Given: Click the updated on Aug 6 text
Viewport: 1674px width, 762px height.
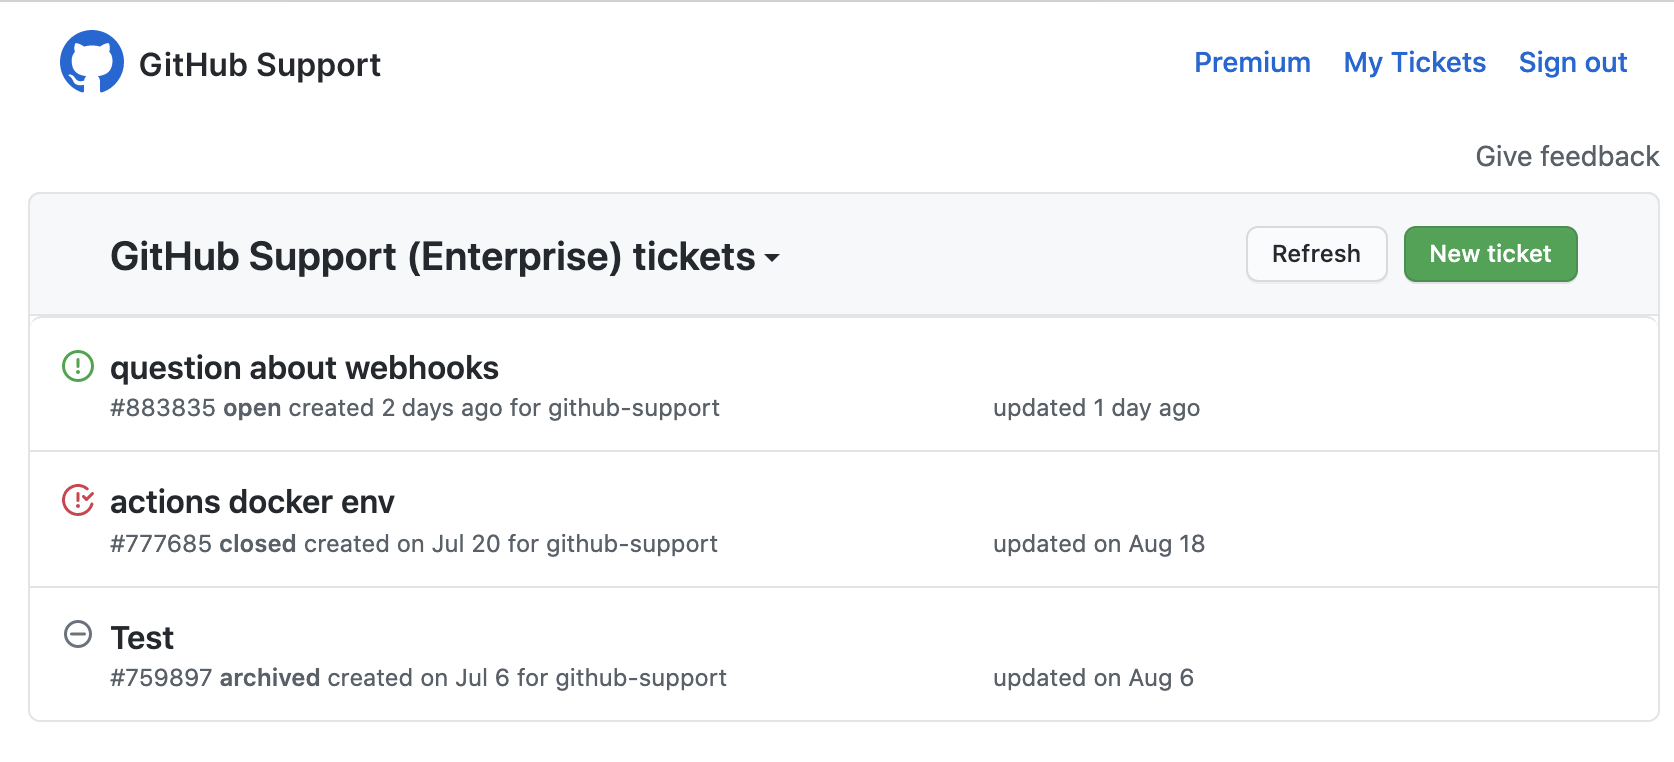Looking at the screenshot, I should (x=1093, y=678).
